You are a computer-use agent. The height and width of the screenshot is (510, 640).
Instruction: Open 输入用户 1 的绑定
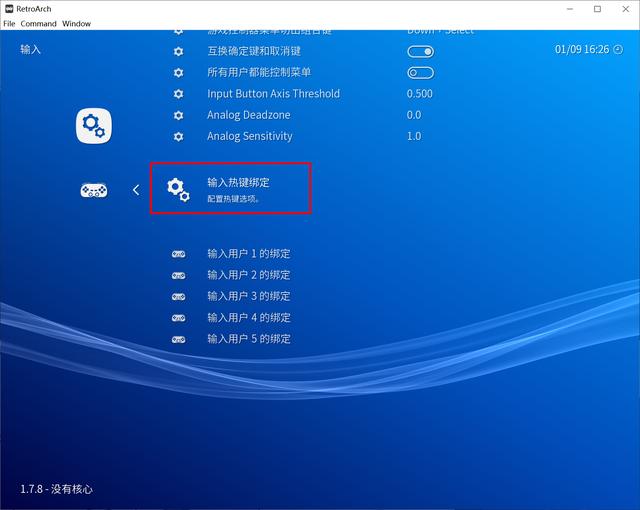[x=249, y=254]
